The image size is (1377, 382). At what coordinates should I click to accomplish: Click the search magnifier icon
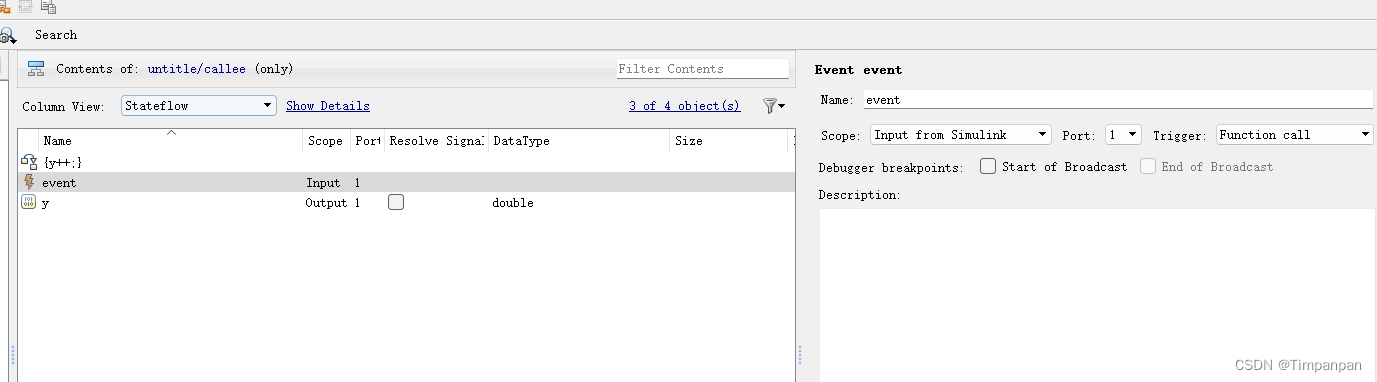7,35
